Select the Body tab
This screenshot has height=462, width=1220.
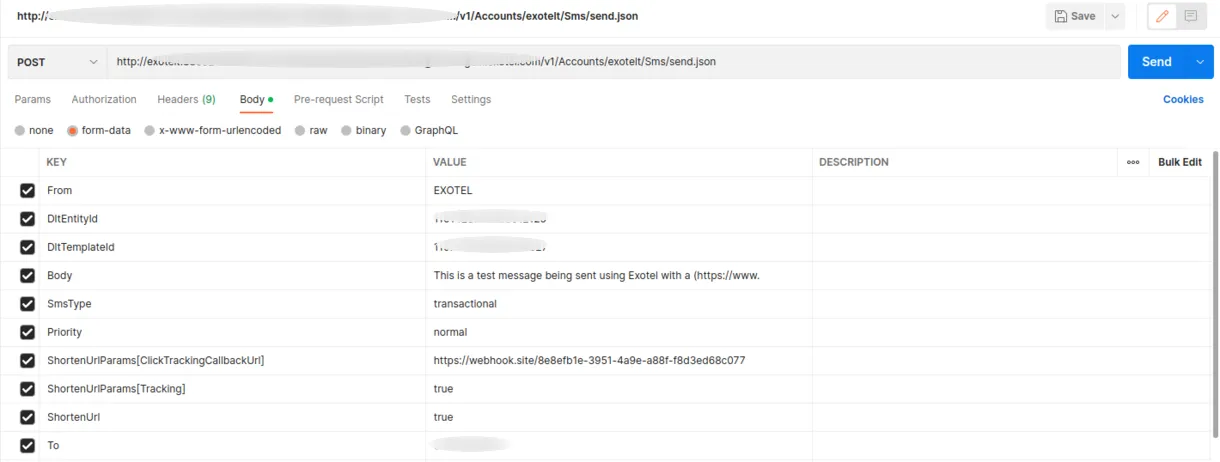[256, 100]
